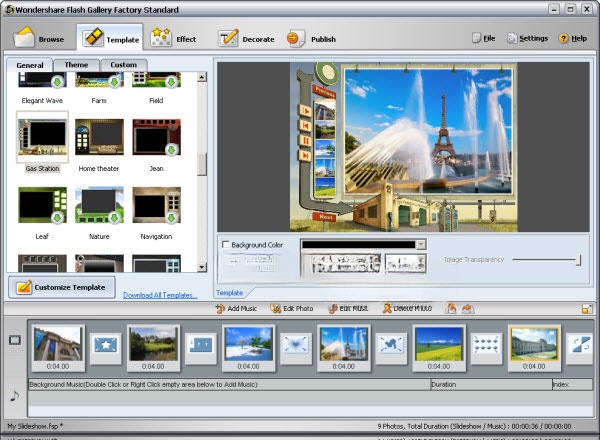Click the Edit Photo button
600x440 pixels.
pos(292,308)
